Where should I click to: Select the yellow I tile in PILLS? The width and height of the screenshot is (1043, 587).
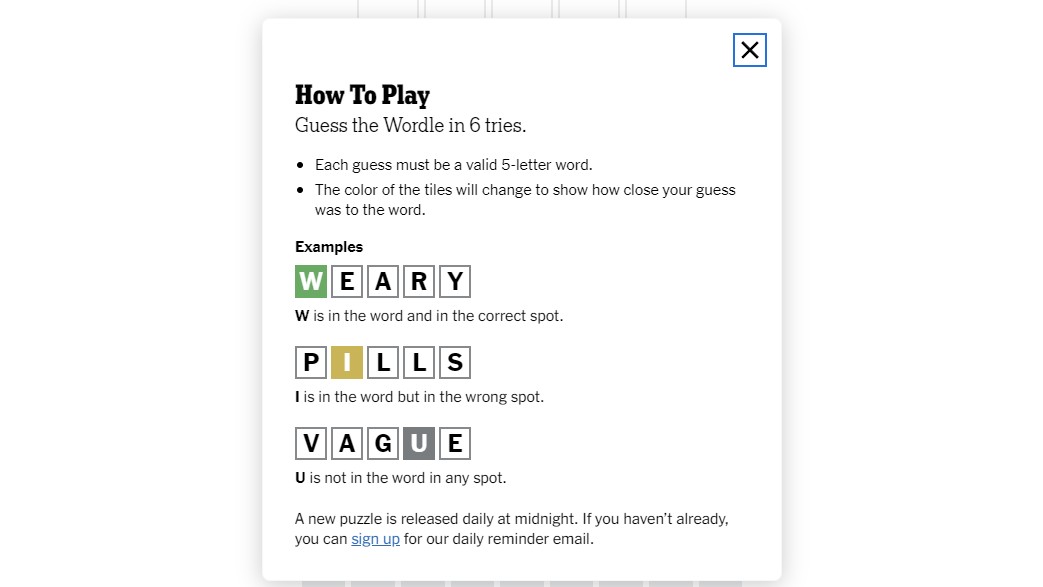pyautogui.click(x=347, y=362)
